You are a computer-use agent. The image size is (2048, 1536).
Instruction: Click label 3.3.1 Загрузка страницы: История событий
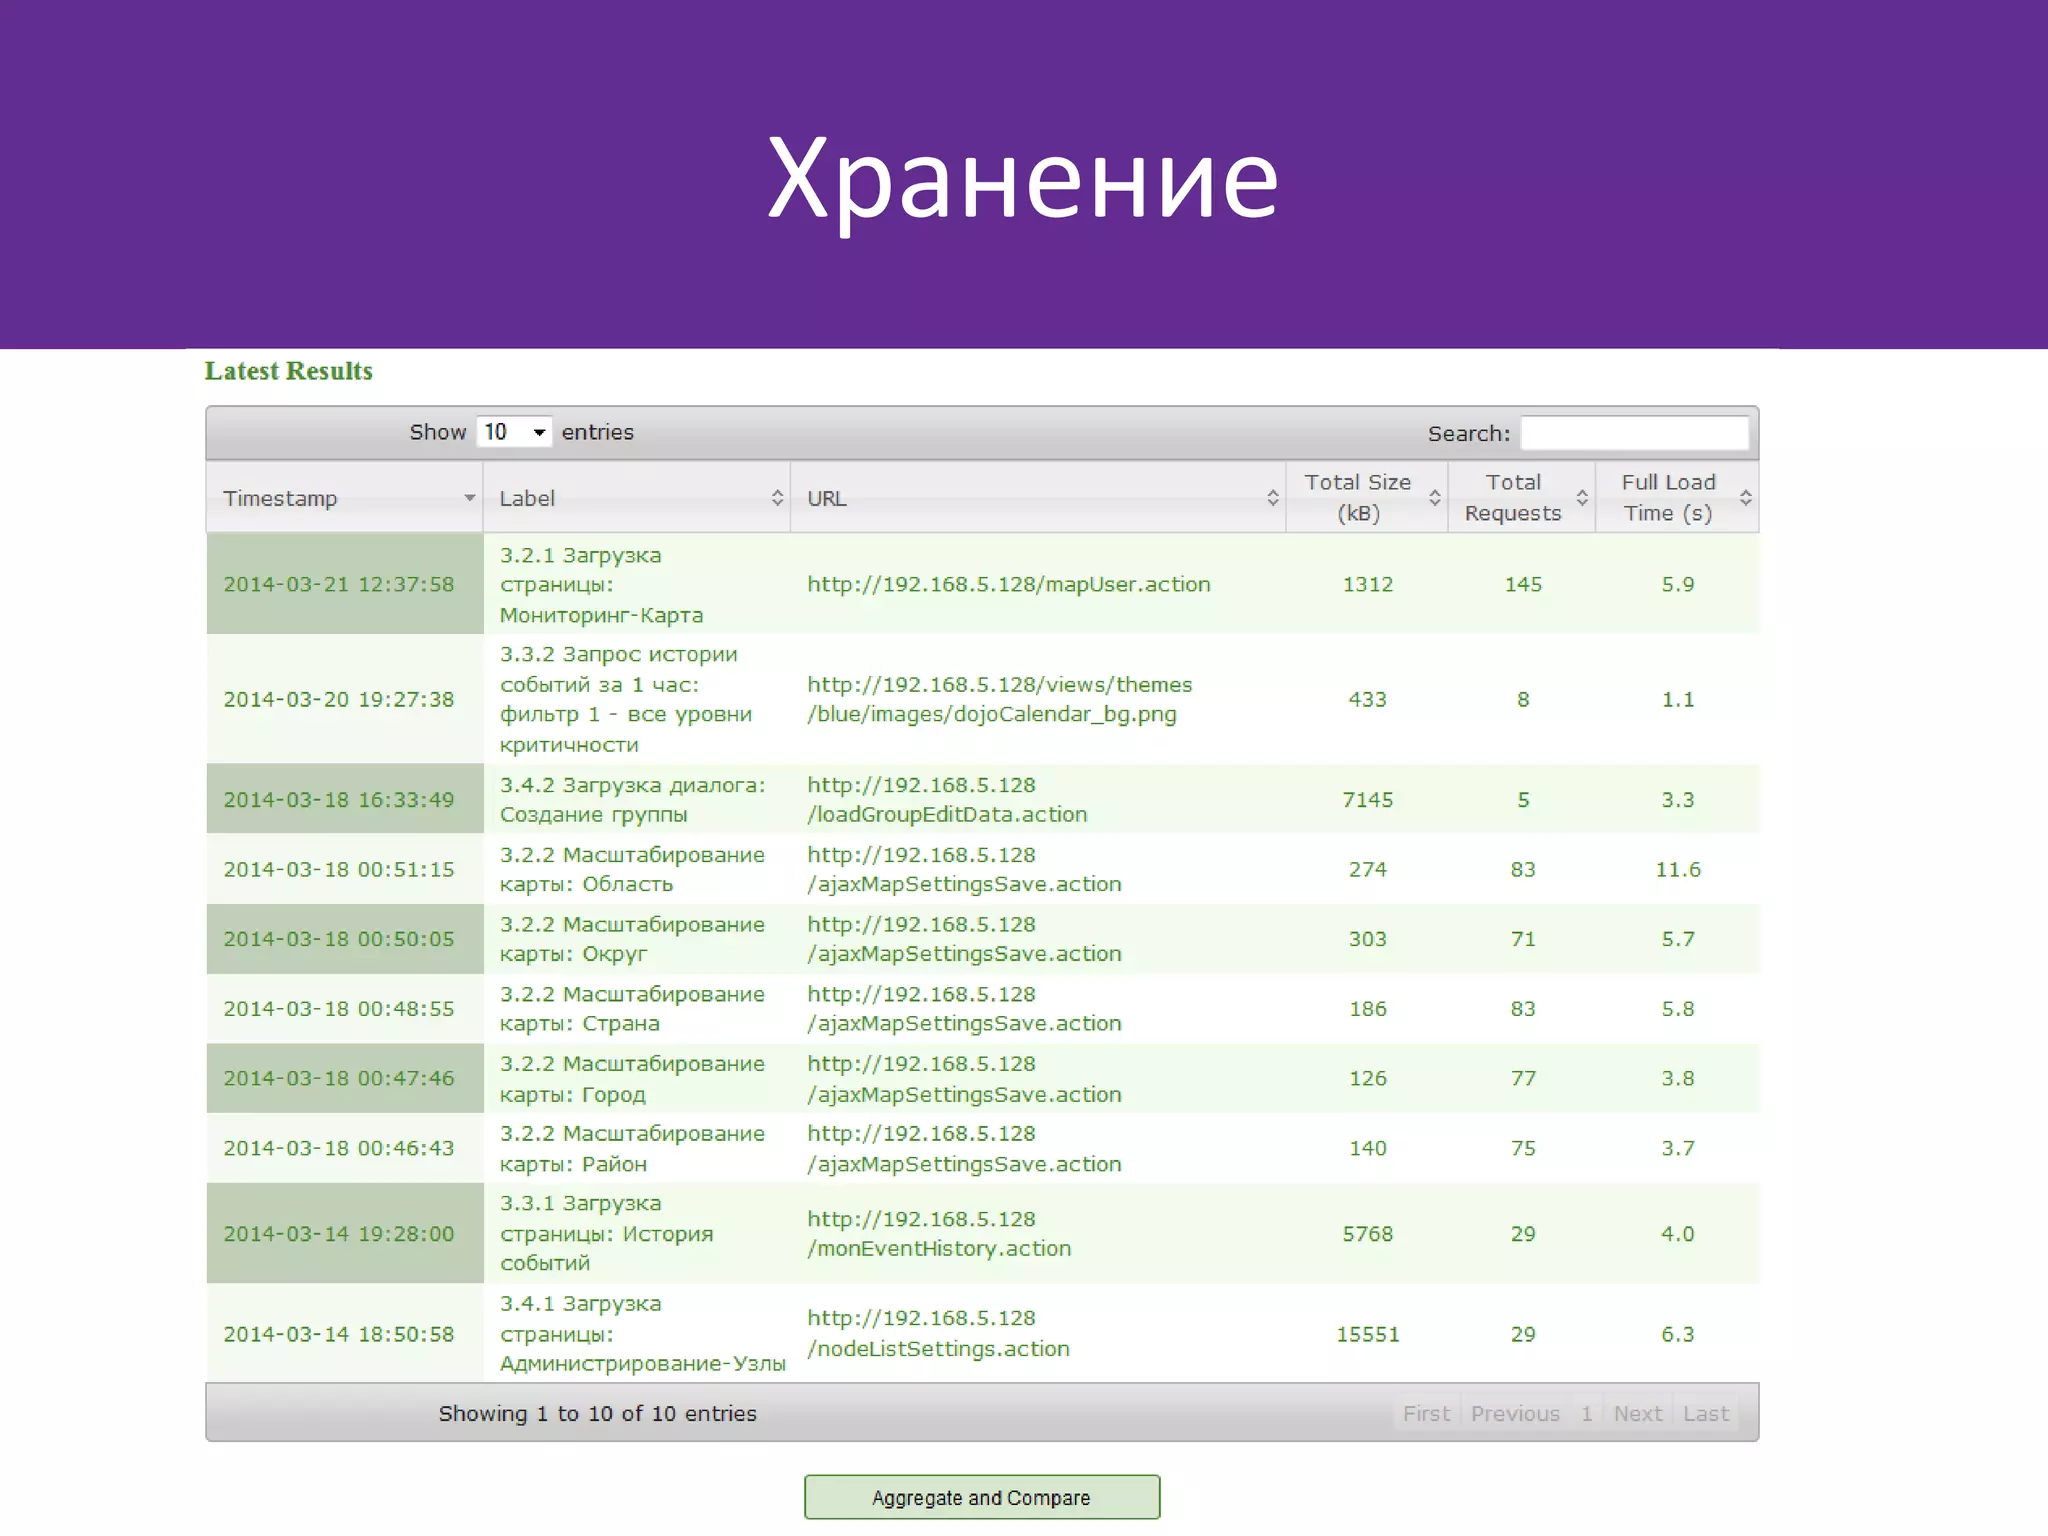pyautogui.click(x=606, y=1233)
